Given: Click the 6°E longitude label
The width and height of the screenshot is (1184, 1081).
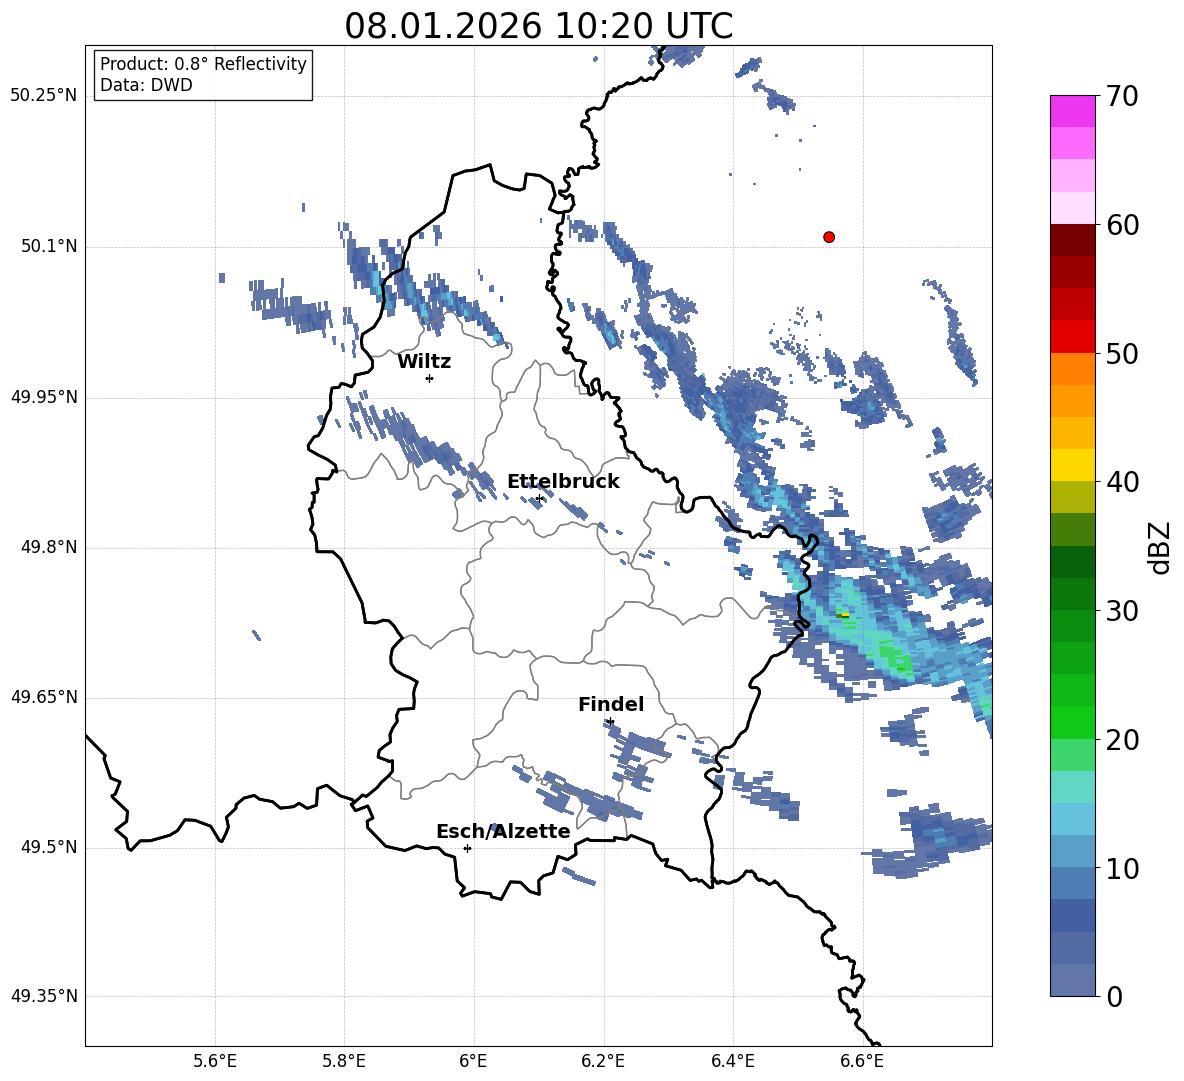Looking at the screenshot, I should click(473, 1061).
